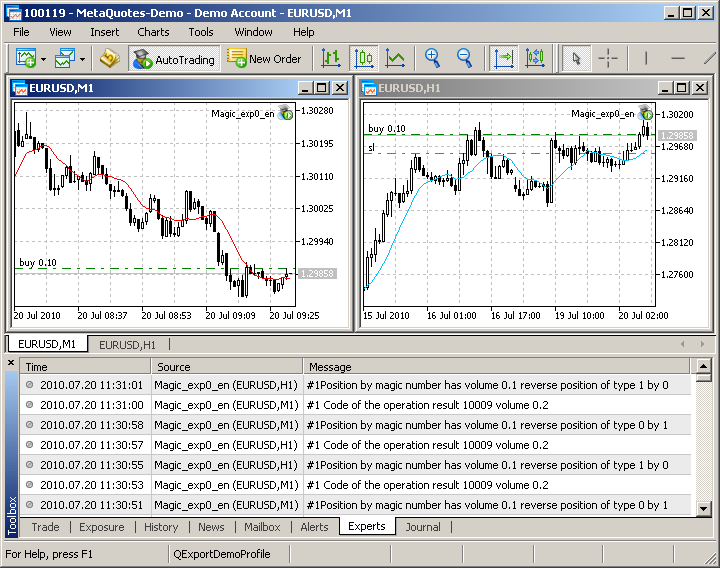
Task: Open the Trade tab in Toolbox
Action: [x=45, y=527]
